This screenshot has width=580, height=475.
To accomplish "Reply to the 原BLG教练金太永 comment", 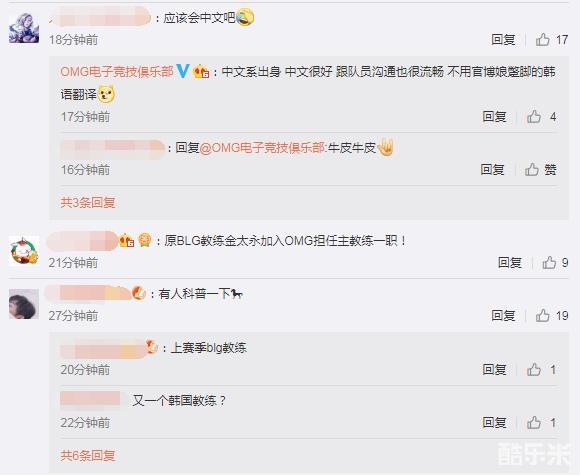I will pos(510,263).
